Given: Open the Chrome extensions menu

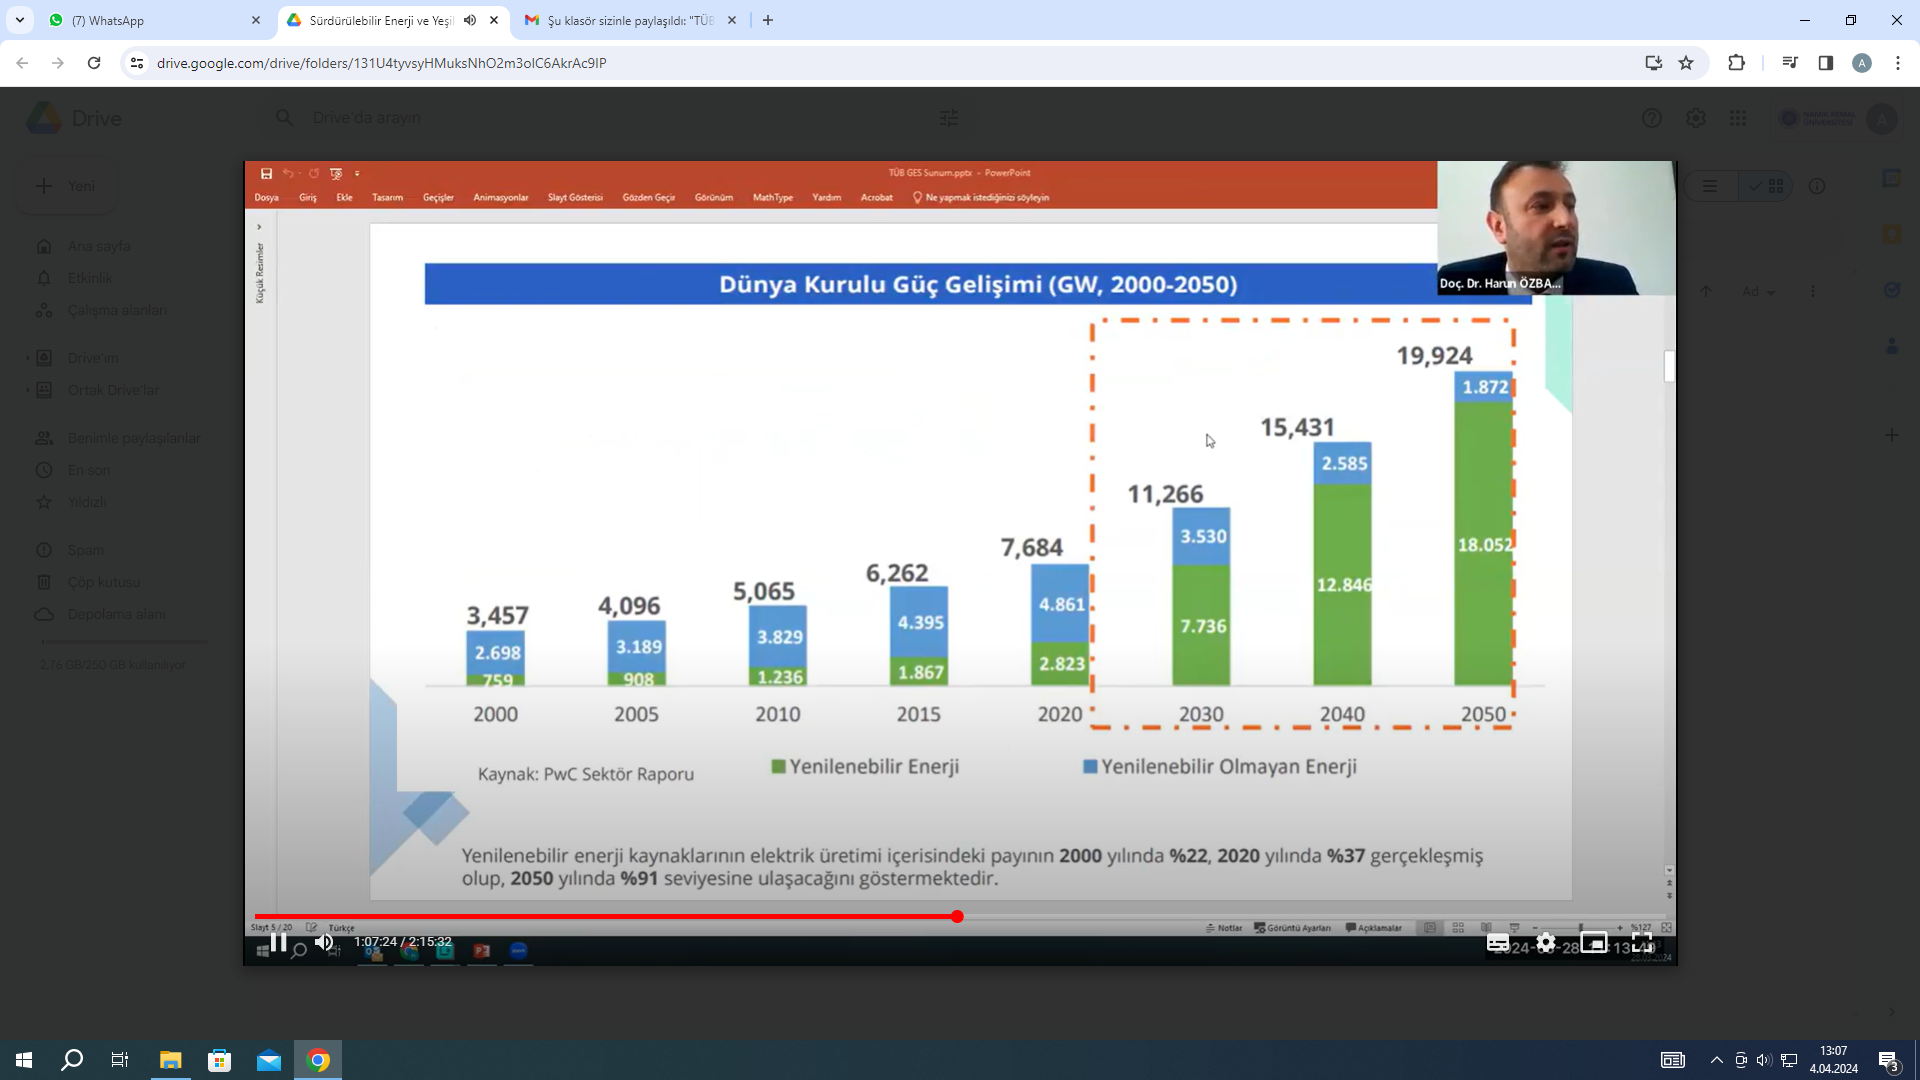Looking at the screenshot, I should [x=1736, y=63].
